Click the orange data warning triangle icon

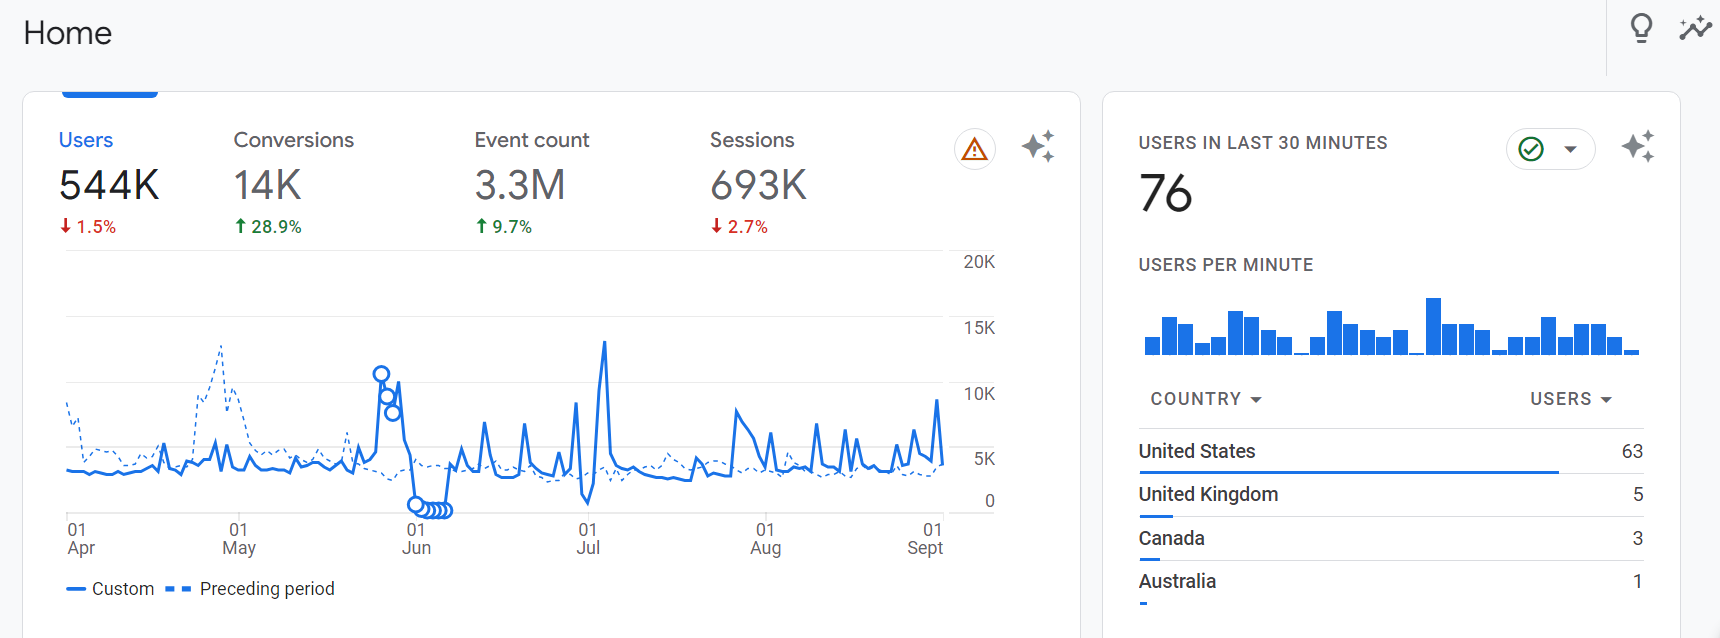(x=974, y=150)
